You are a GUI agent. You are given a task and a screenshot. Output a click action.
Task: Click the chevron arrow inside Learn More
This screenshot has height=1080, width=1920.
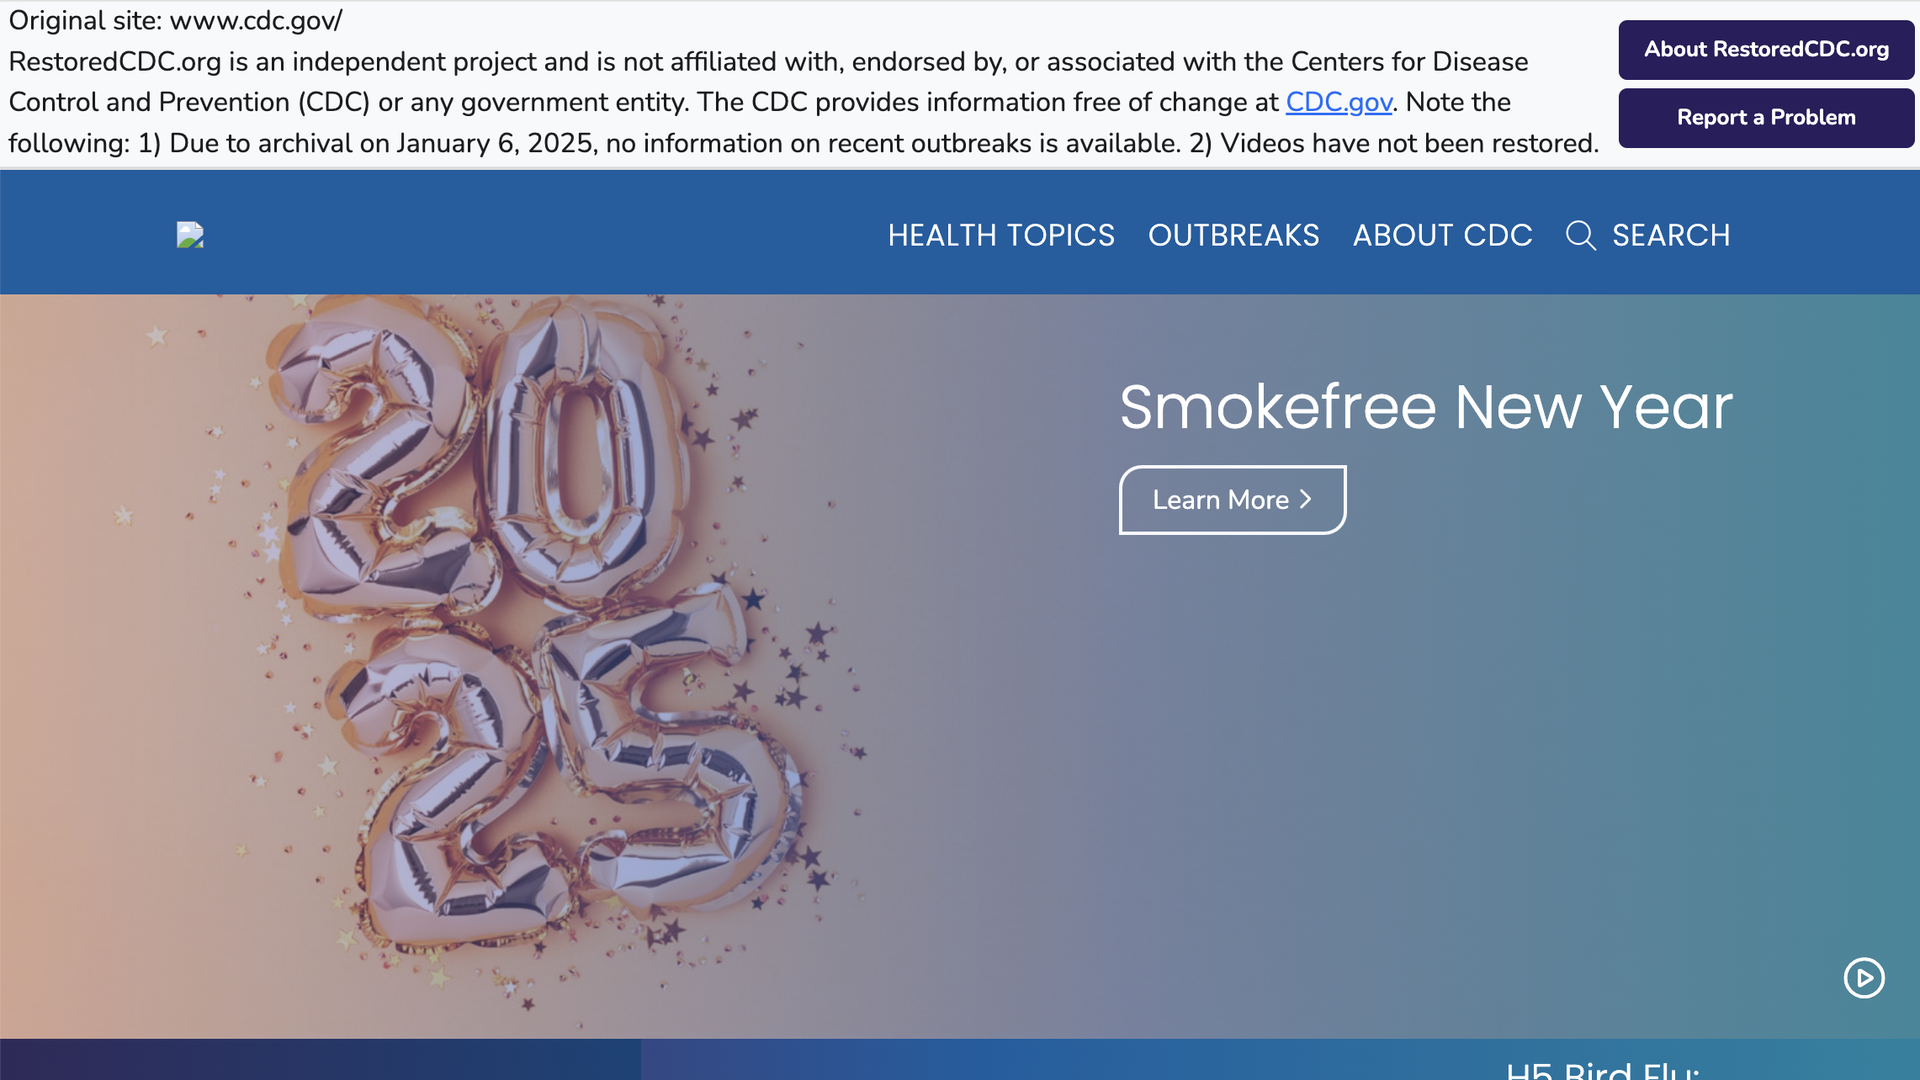tap(1306, 500)
